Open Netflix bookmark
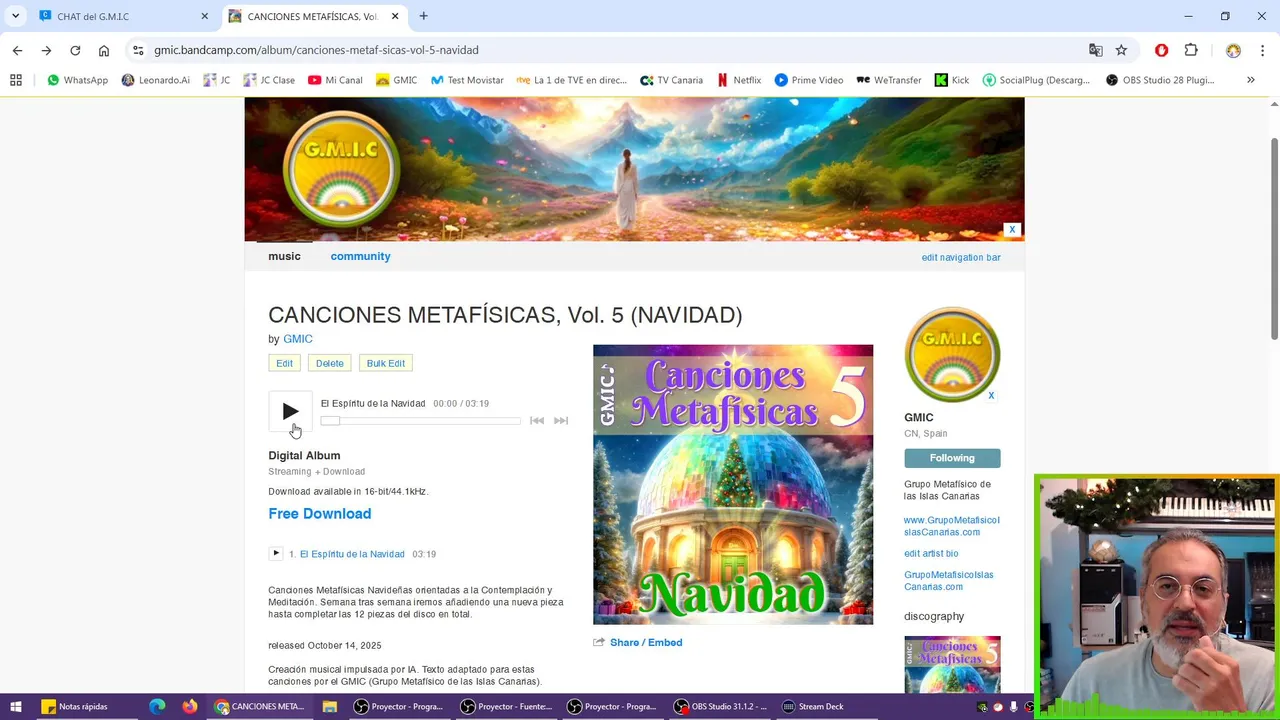This screenshot has width=1280, height=720. 739,80
